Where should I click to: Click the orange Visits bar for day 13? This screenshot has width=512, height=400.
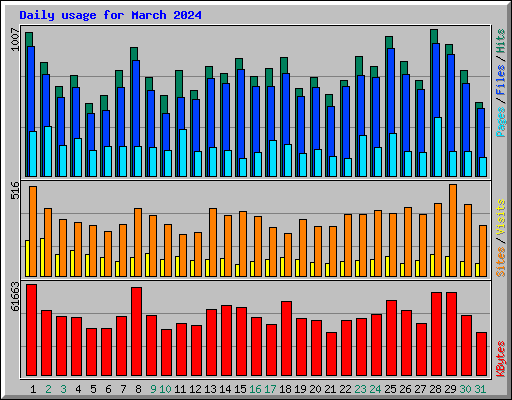click(x=213, y=242)
